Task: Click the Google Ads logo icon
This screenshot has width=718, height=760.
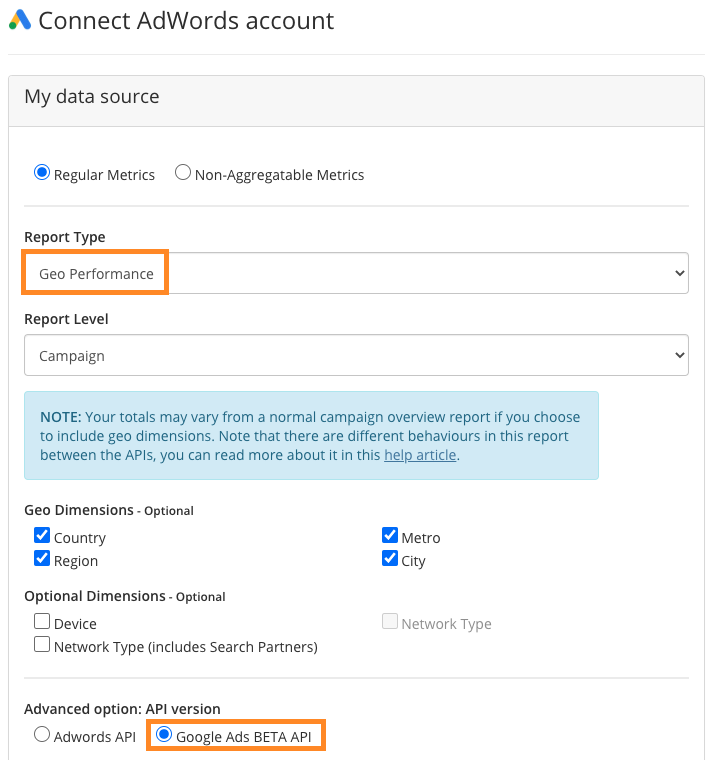Action: [x=20, y=20]
